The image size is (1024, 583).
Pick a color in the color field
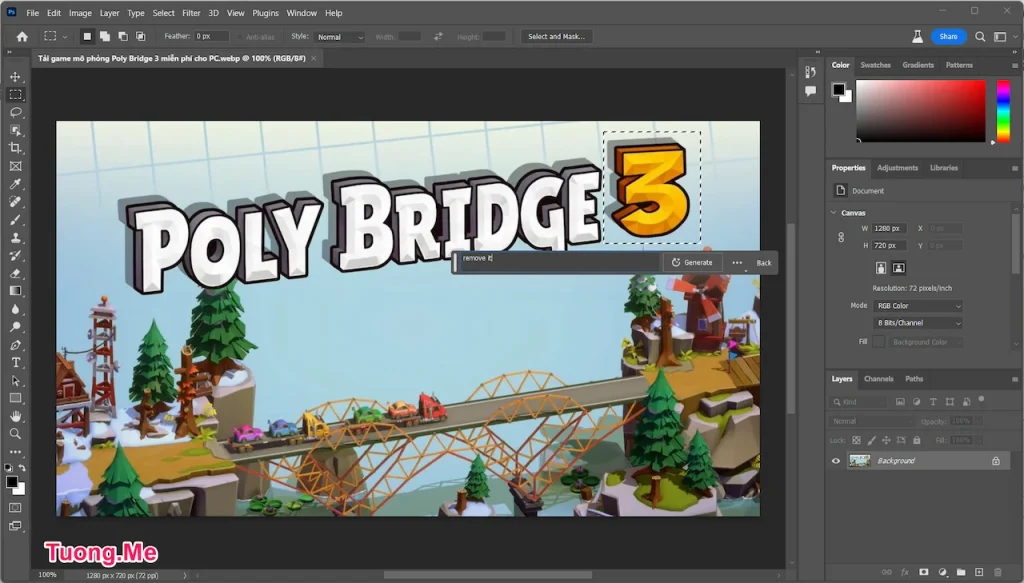921,110
